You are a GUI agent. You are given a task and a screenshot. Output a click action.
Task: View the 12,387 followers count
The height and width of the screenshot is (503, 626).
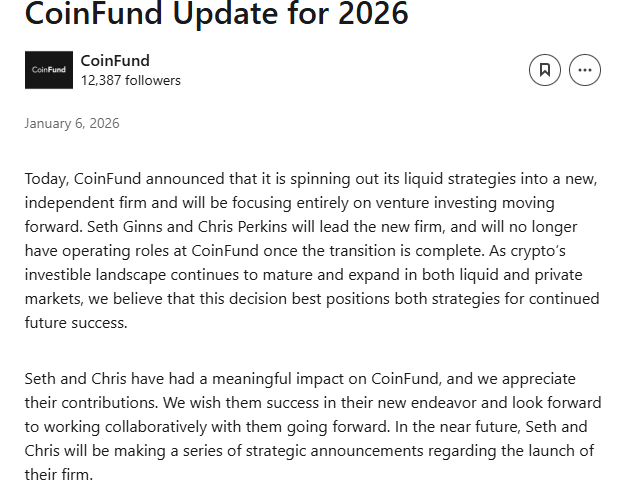[130, 80]
